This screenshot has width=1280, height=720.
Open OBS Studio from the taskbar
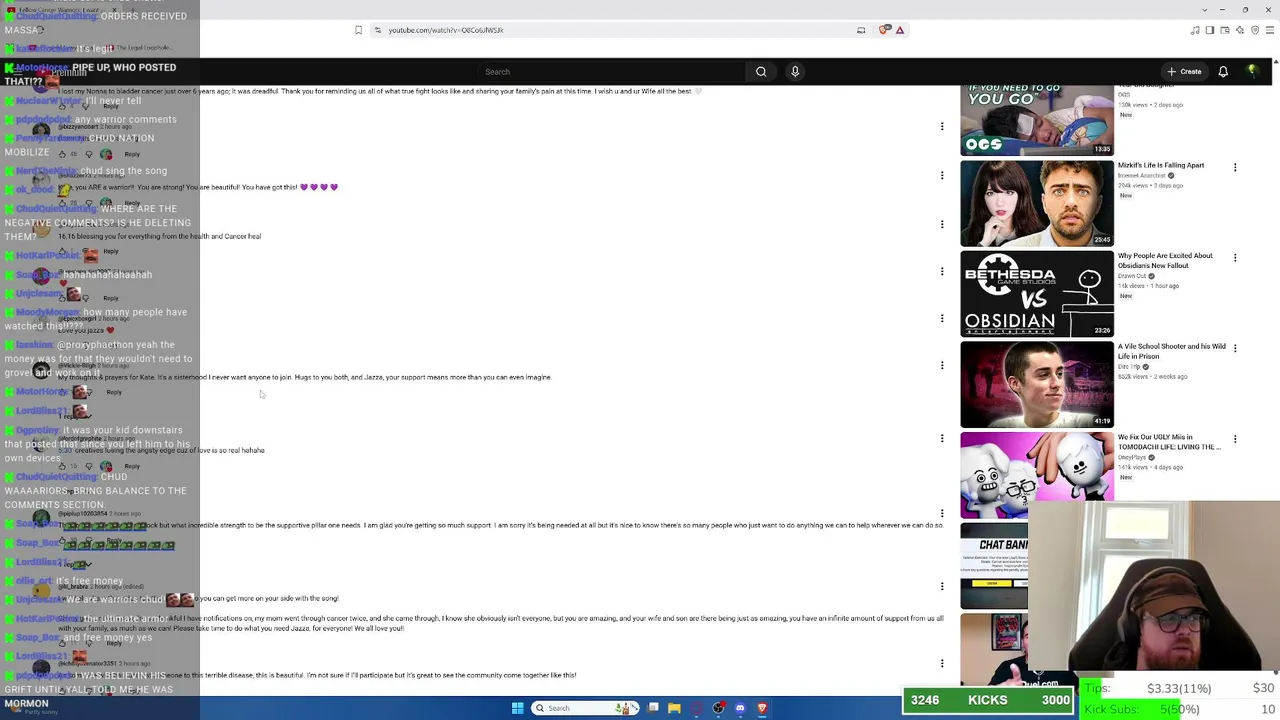point(718,708)
